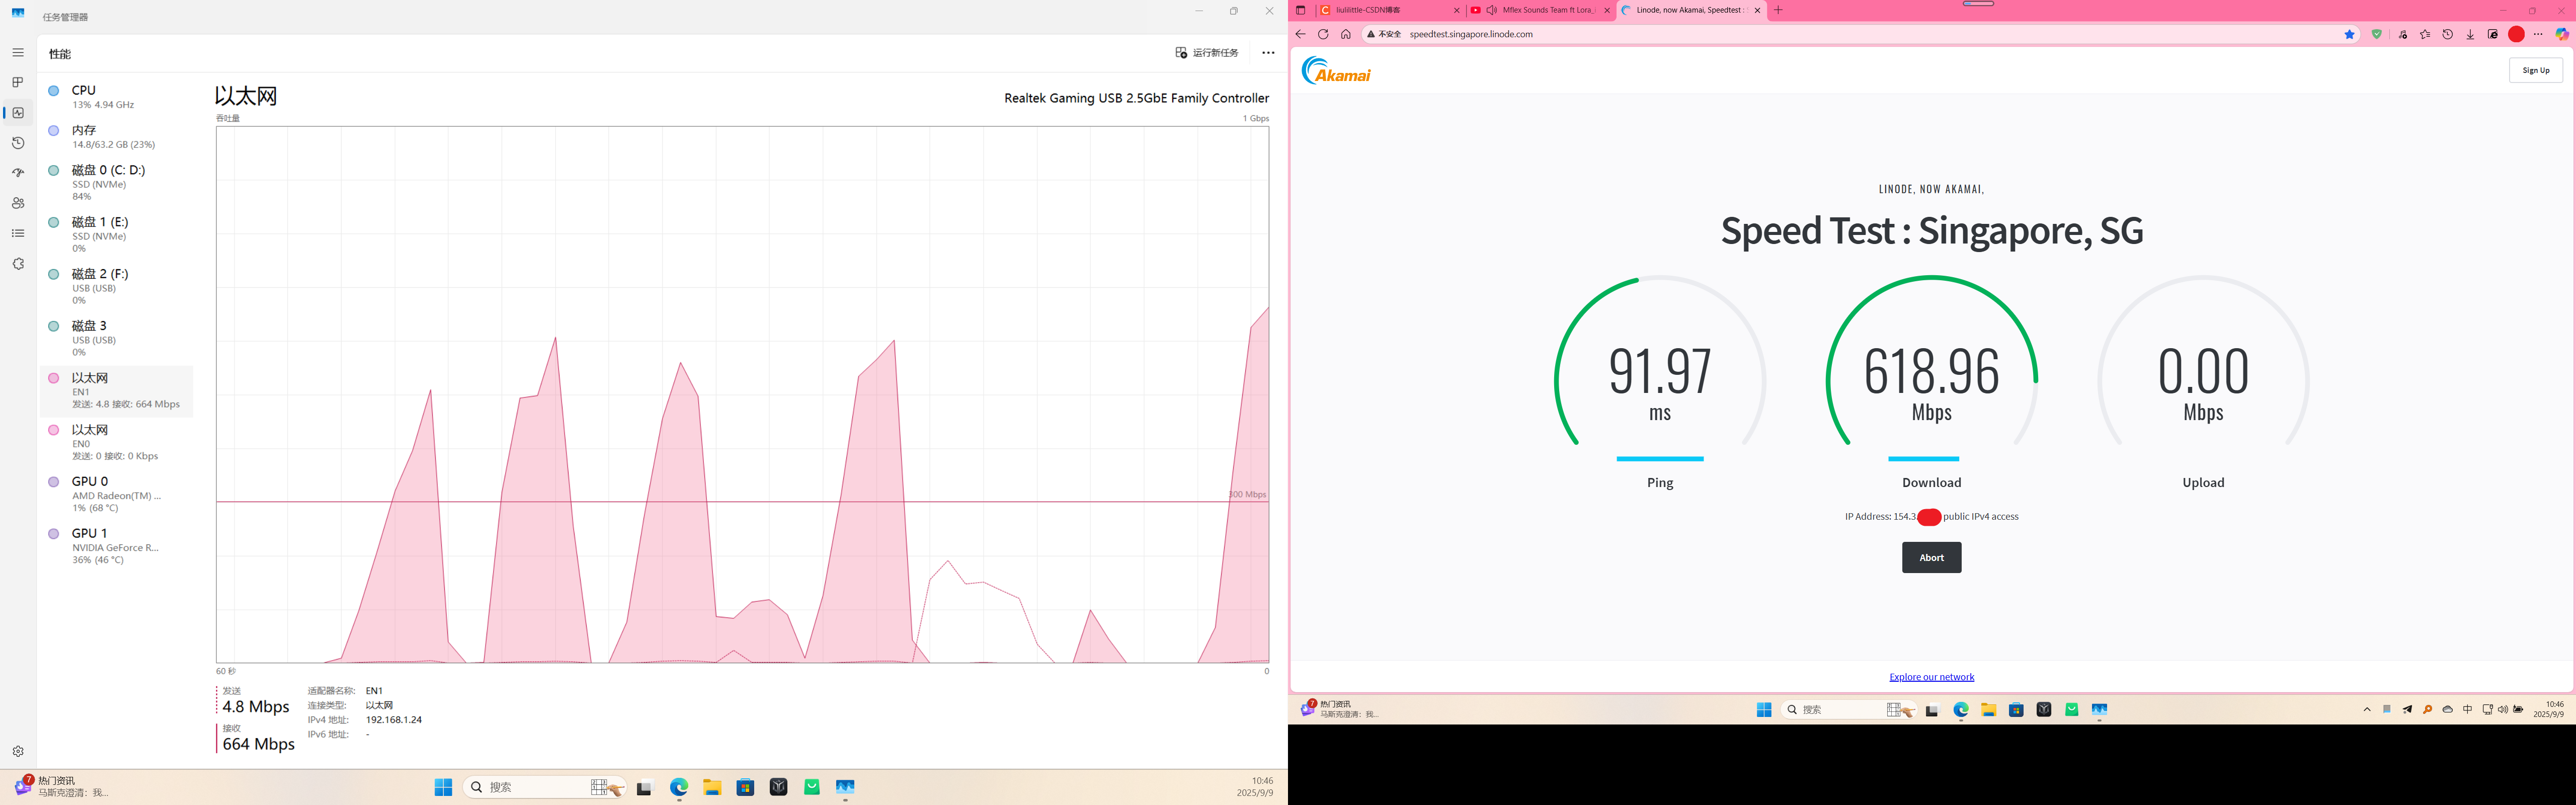Open Edge settings and more menu

pyautogui.click(x=2538, y=34)
